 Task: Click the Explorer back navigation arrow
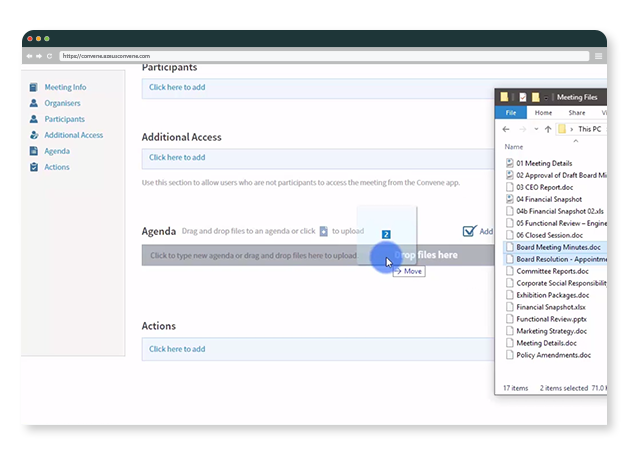click(x=507, y=129)
